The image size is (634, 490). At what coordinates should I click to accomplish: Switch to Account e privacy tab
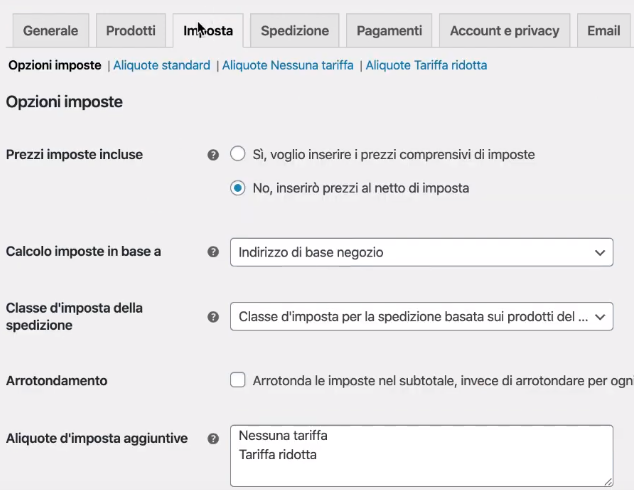tap(505, 31)
